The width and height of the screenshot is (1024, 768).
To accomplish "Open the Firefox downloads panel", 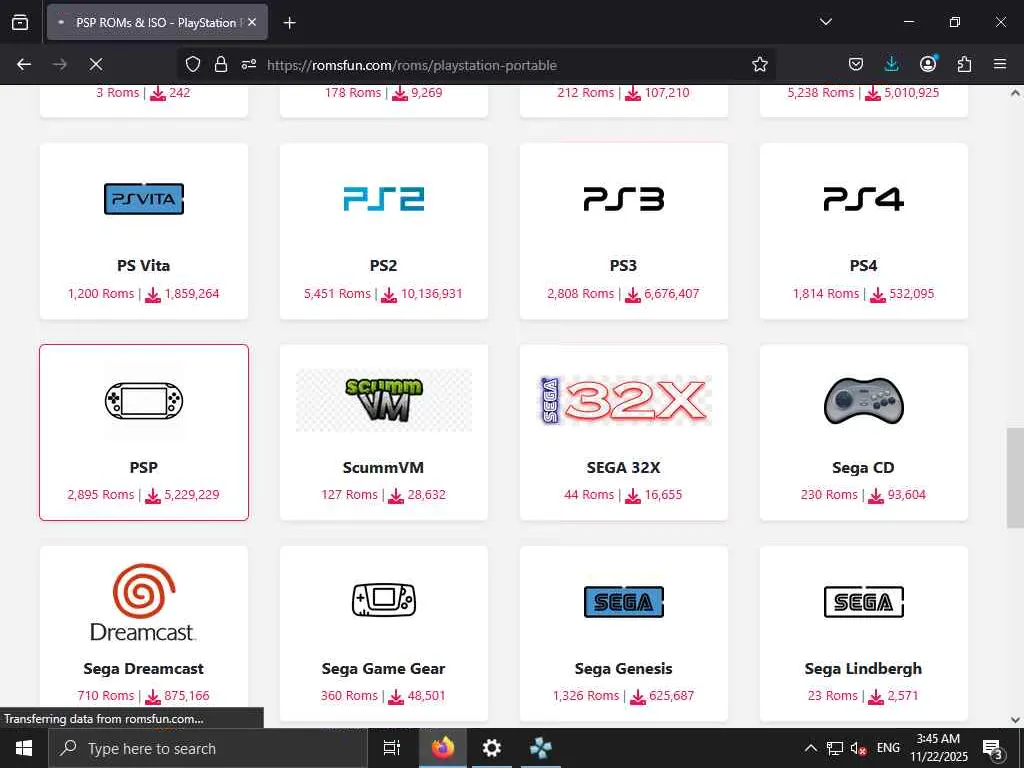I will click(891, 64).
